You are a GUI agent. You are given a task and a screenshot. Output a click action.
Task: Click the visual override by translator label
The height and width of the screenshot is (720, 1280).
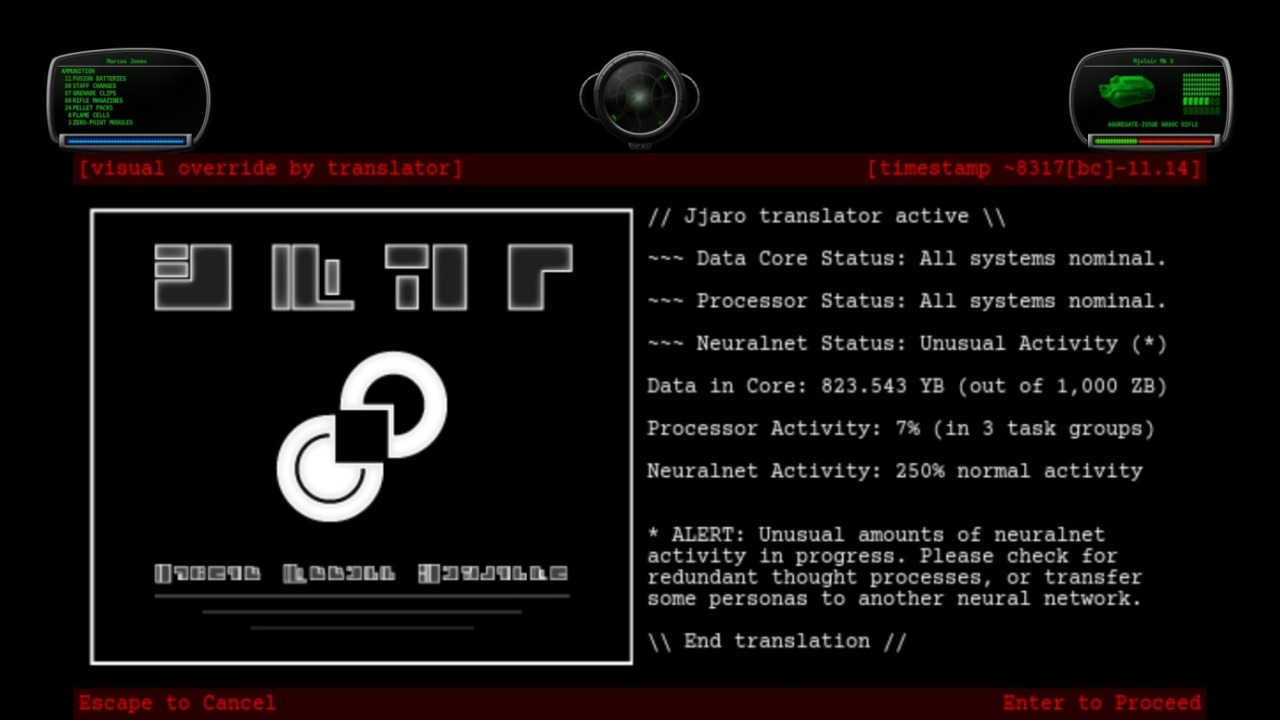point(271,169)
